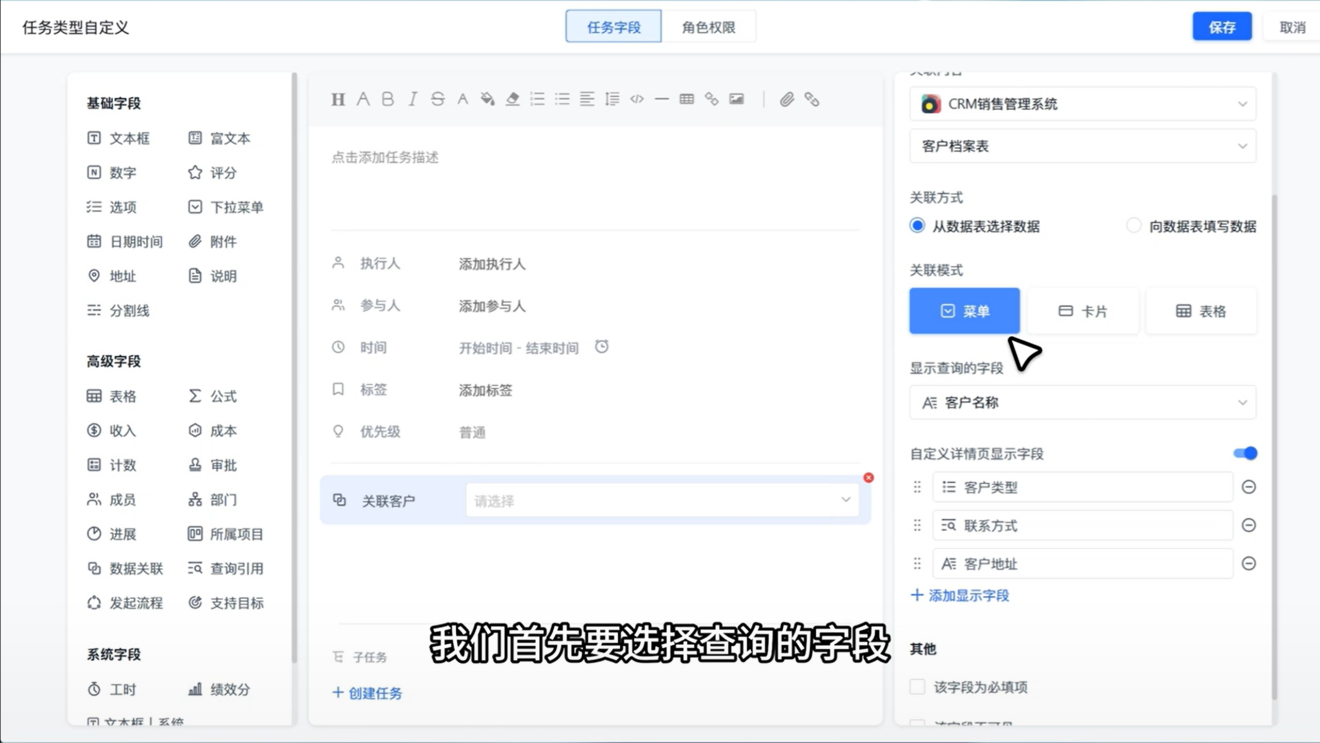Open the 客户档案表 dropdown
The image size is (1320, 743).
coord(1083,146)
